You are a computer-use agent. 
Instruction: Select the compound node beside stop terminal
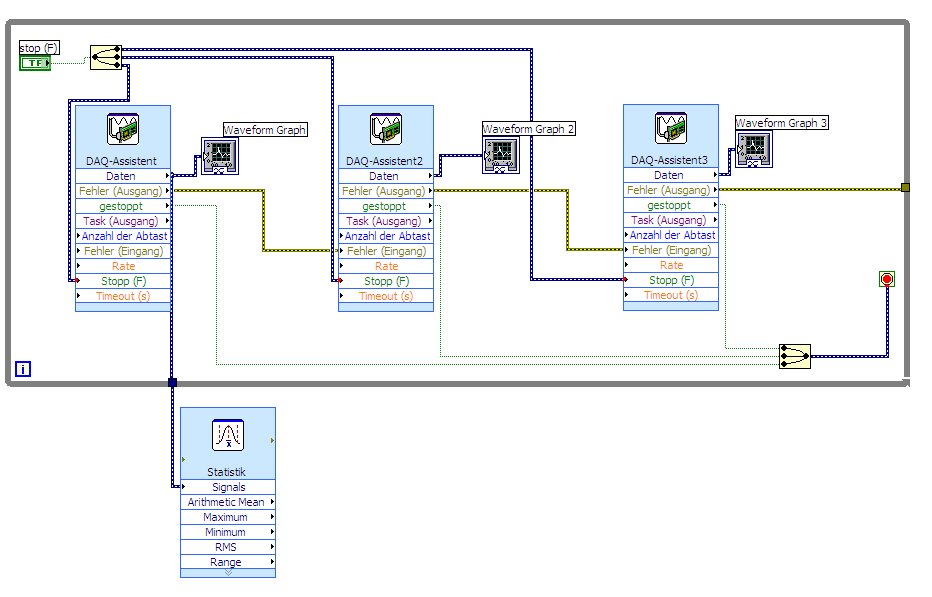click(106, 58)
